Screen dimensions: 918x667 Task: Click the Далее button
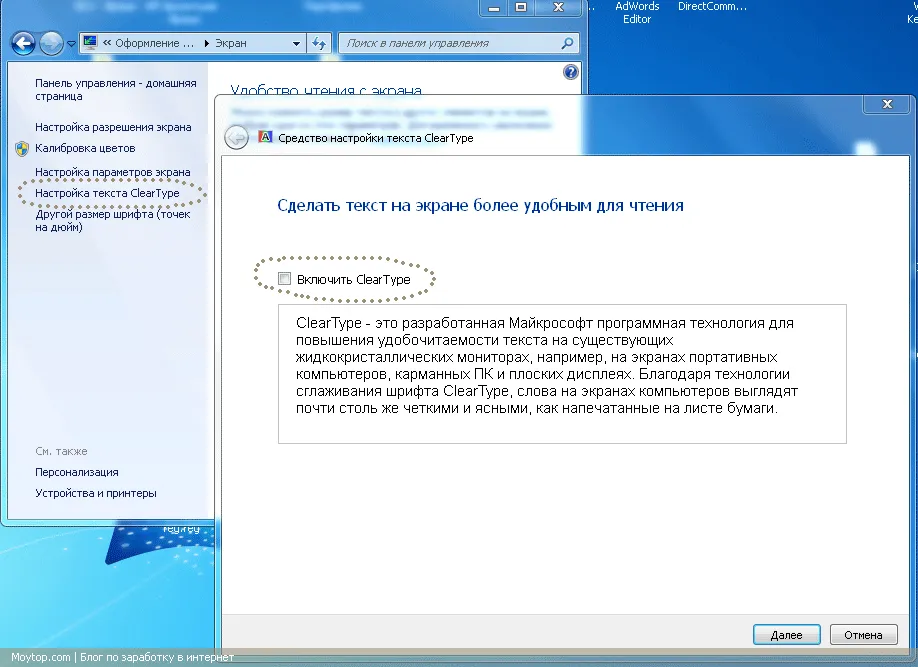coord(786,635)
